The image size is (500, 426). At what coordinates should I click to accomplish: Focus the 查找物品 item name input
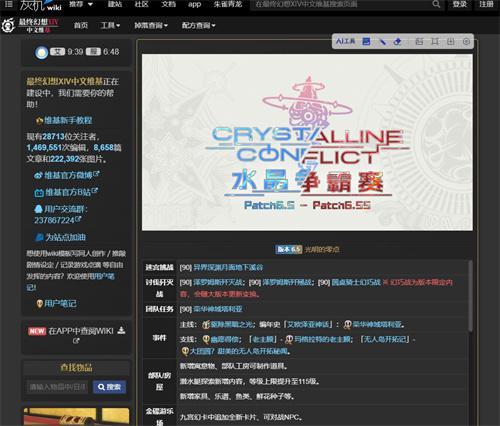point(57,387)
